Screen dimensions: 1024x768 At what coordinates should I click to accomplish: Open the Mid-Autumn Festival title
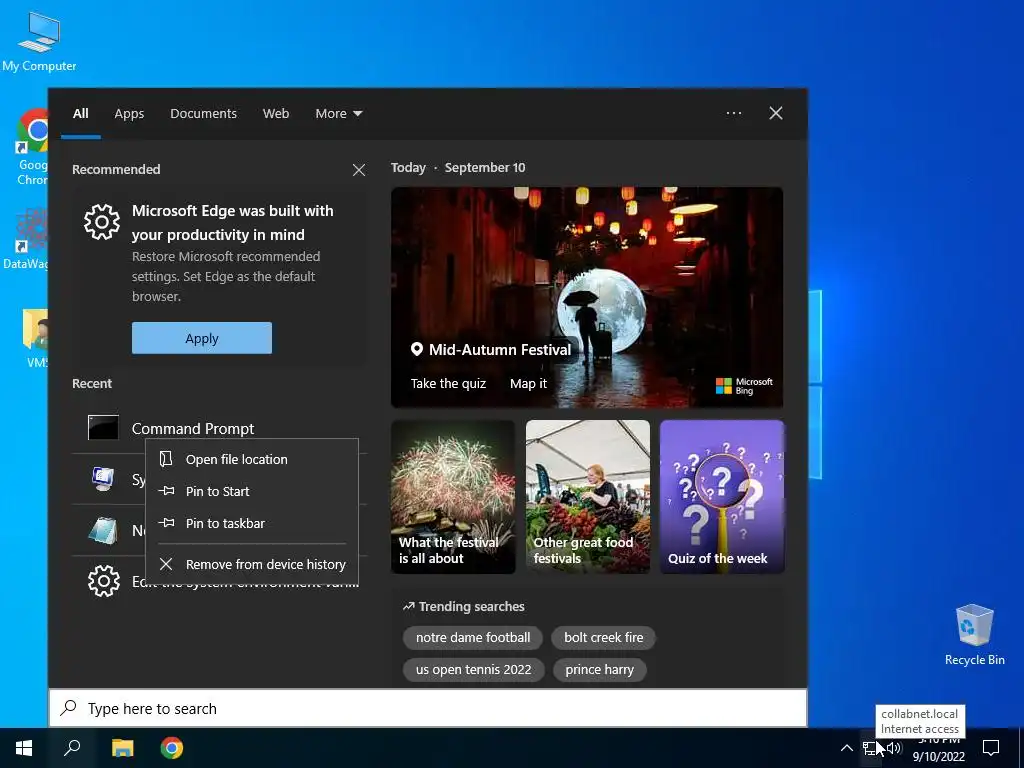tap(500, 349)
